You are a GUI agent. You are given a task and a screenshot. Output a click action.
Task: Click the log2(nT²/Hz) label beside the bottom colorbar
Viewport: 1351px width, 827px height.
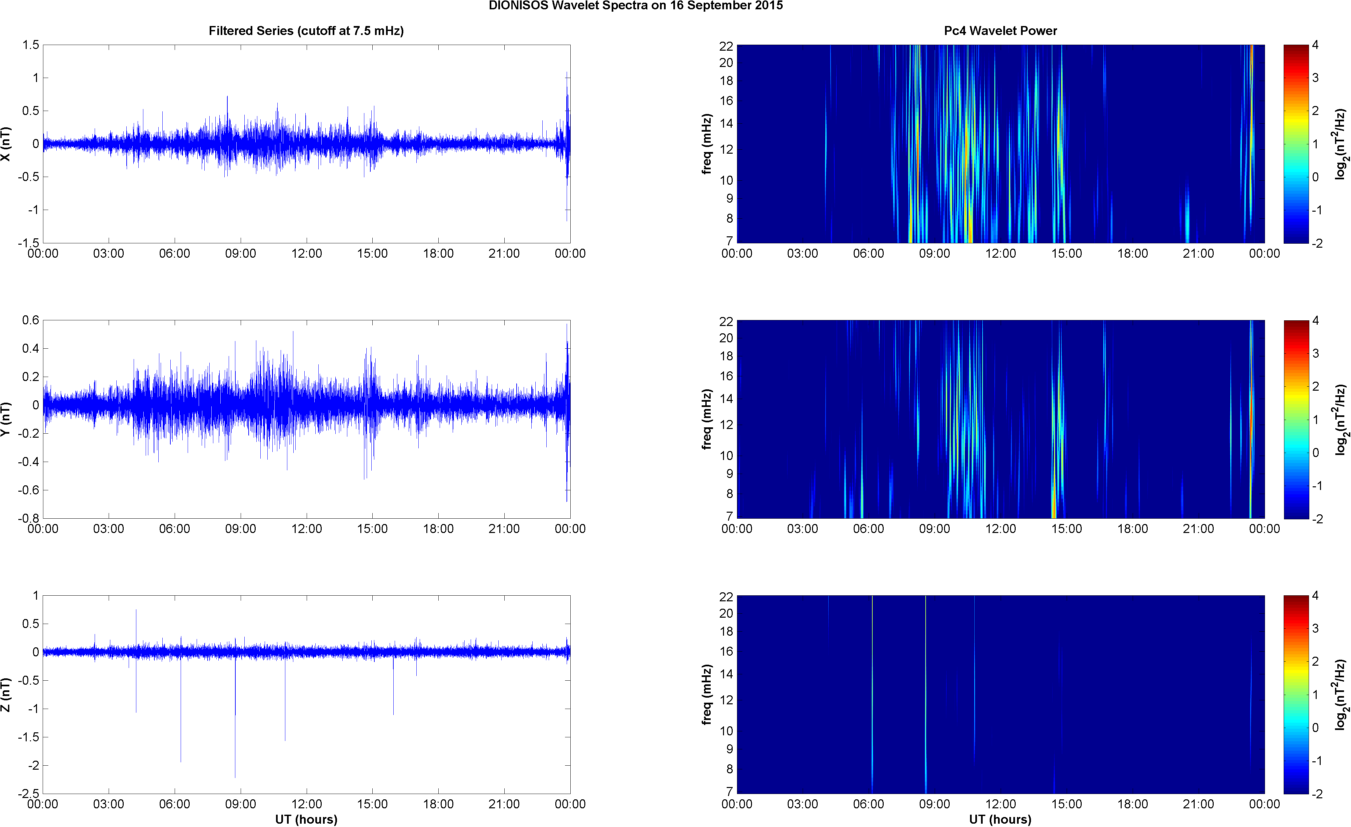pyautogui.click(x=1343, y=694)
